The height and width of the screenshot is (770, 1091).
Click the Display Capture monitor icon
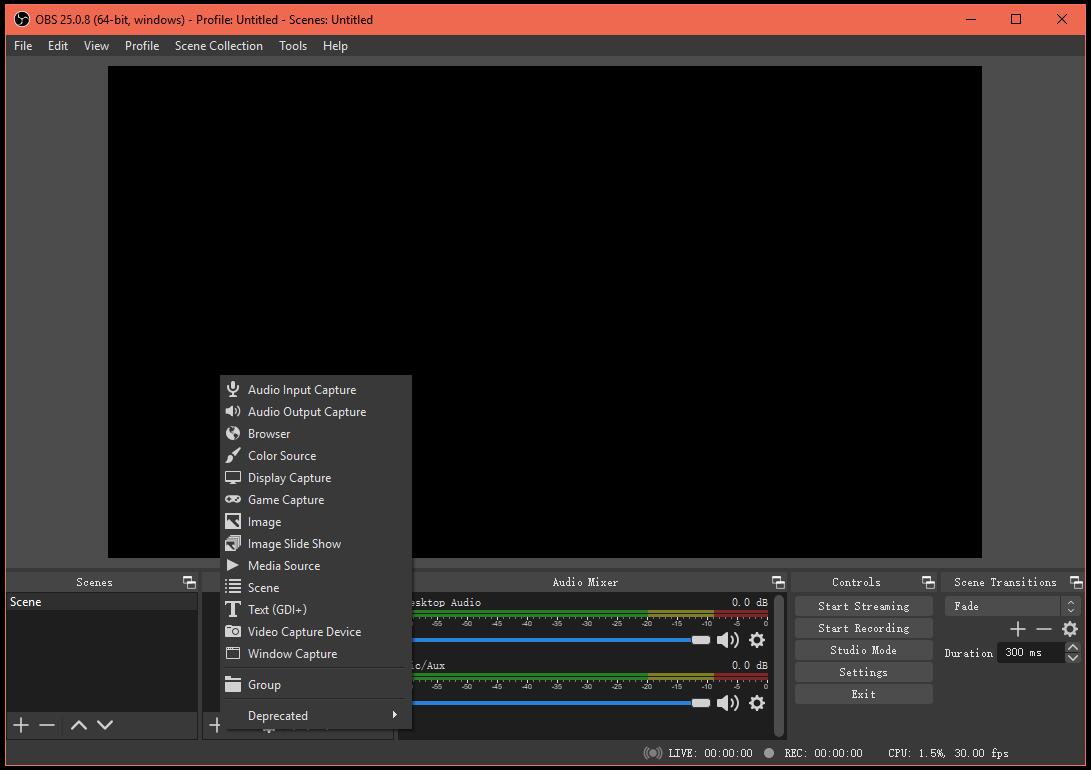tap(233, 478)
